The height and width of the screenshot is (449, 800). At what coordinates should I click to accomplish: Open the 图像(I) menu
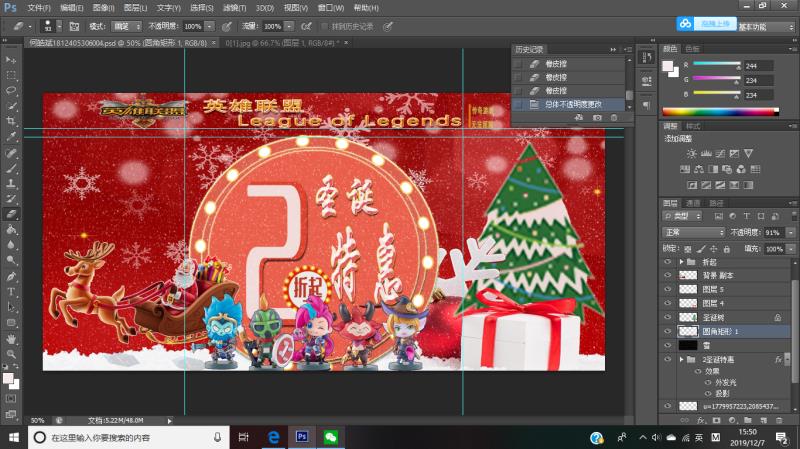click(x=103, y=8)
